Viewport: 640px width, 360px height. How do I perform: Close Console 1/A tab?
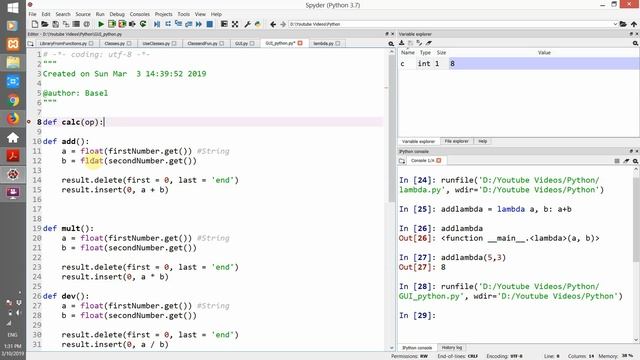pos(439,160)
